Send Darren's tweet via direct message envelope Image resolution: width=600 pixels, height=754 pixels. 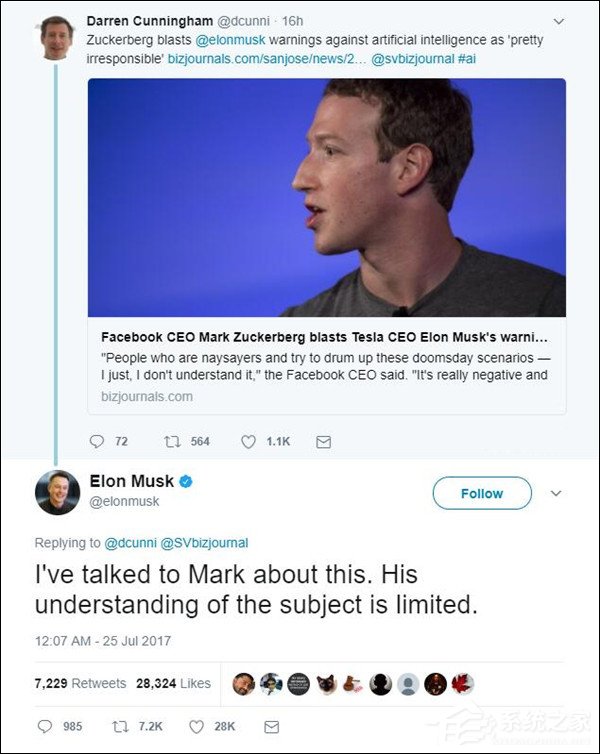click(x=324, y=442)
